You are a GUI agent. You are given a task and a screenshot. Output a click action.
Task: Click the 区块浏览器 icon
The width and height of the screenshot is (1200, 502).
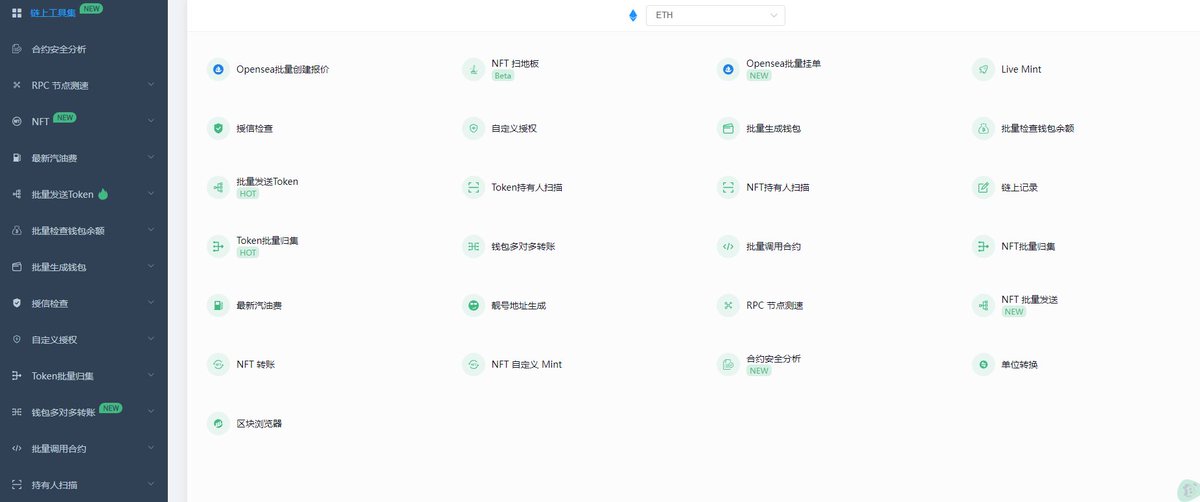click(218, 424)
